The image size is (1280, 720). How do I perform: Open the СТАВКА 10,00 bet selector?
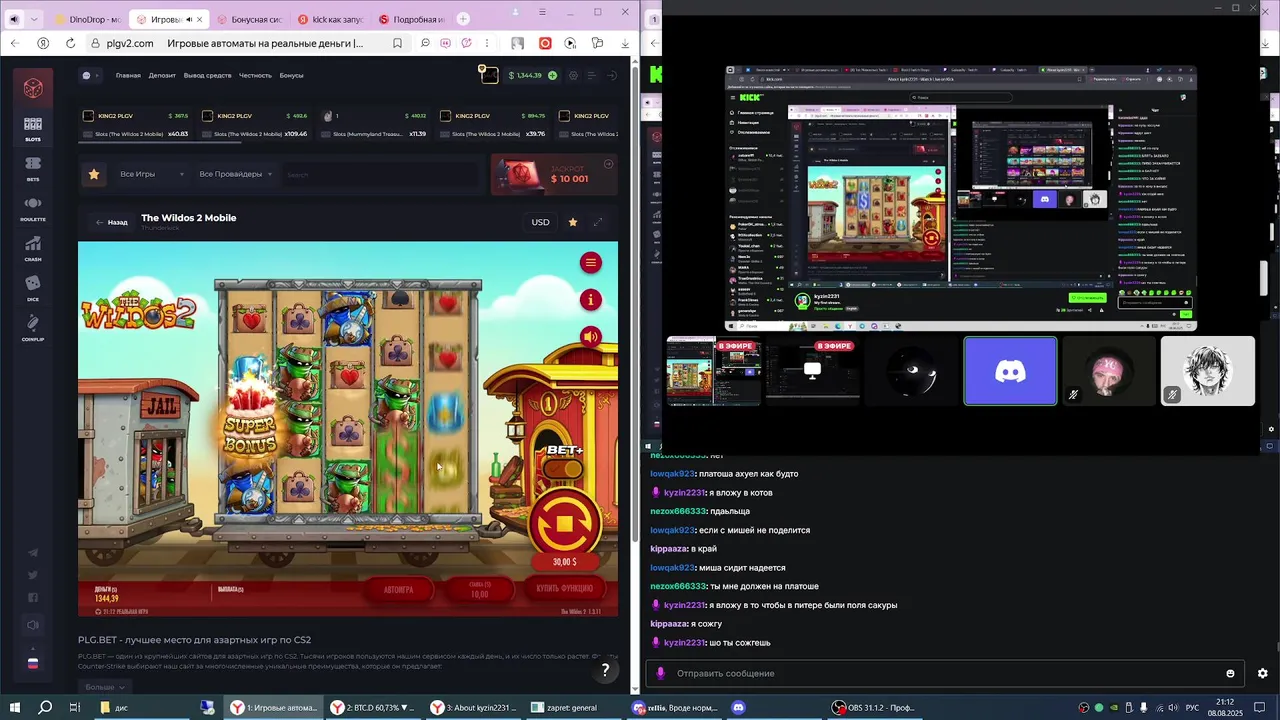tap(480, 590)
